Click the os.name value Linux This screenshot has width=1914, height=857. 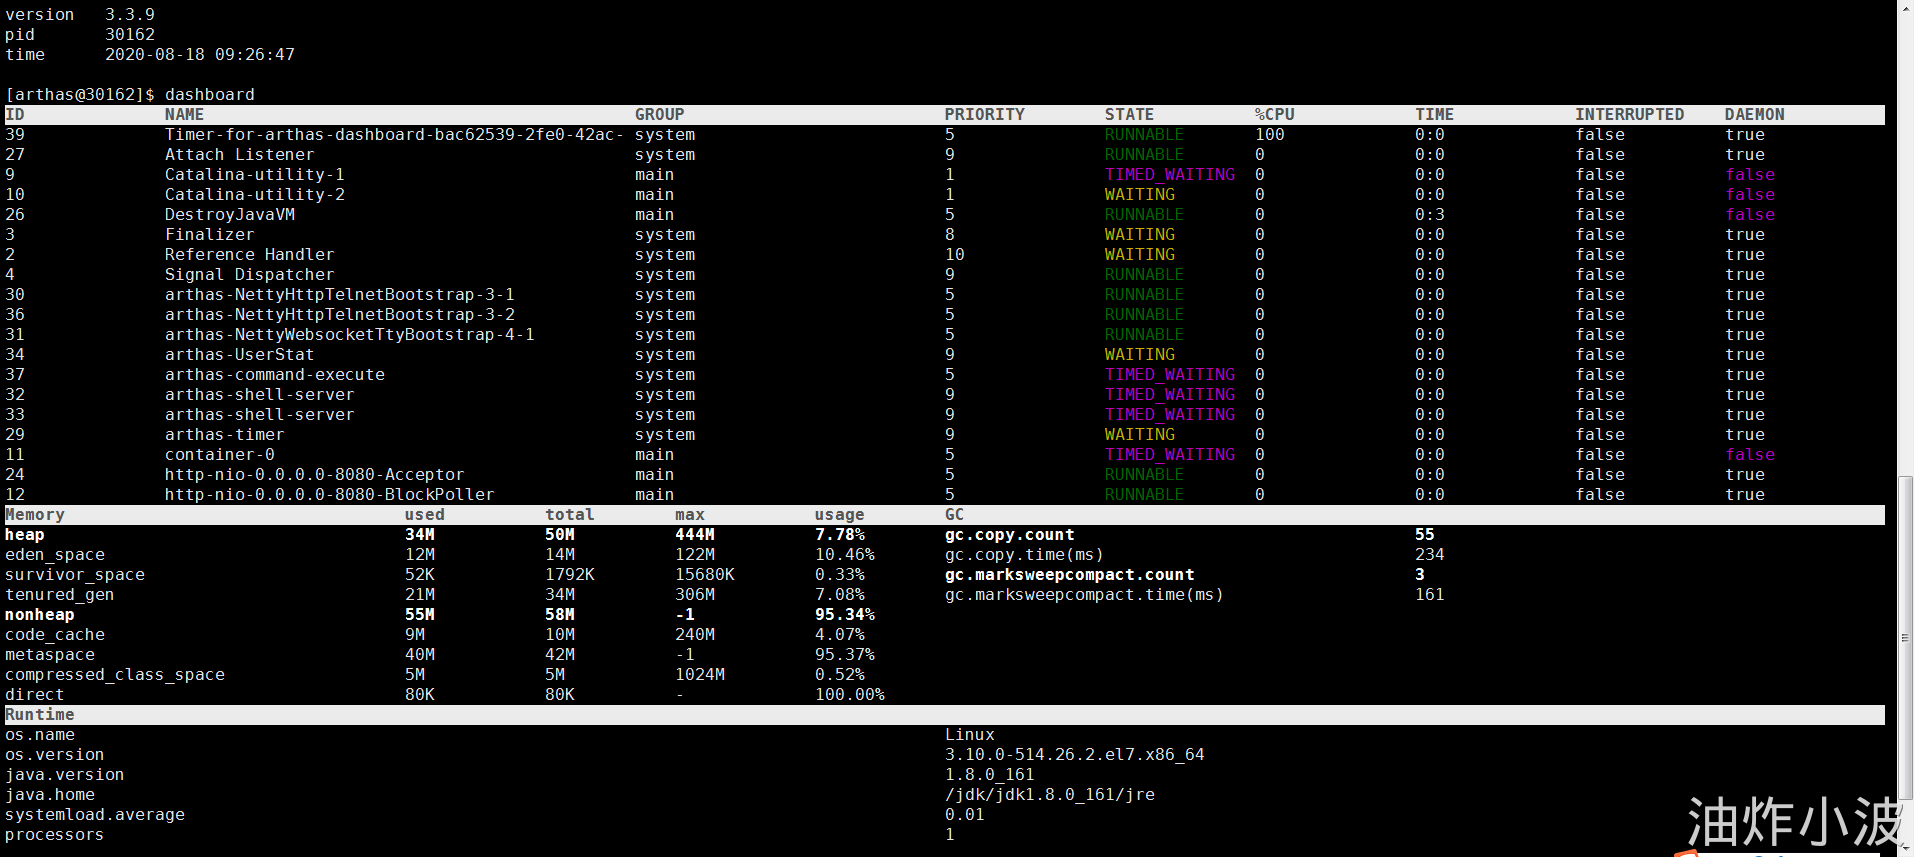click(970, 735)
